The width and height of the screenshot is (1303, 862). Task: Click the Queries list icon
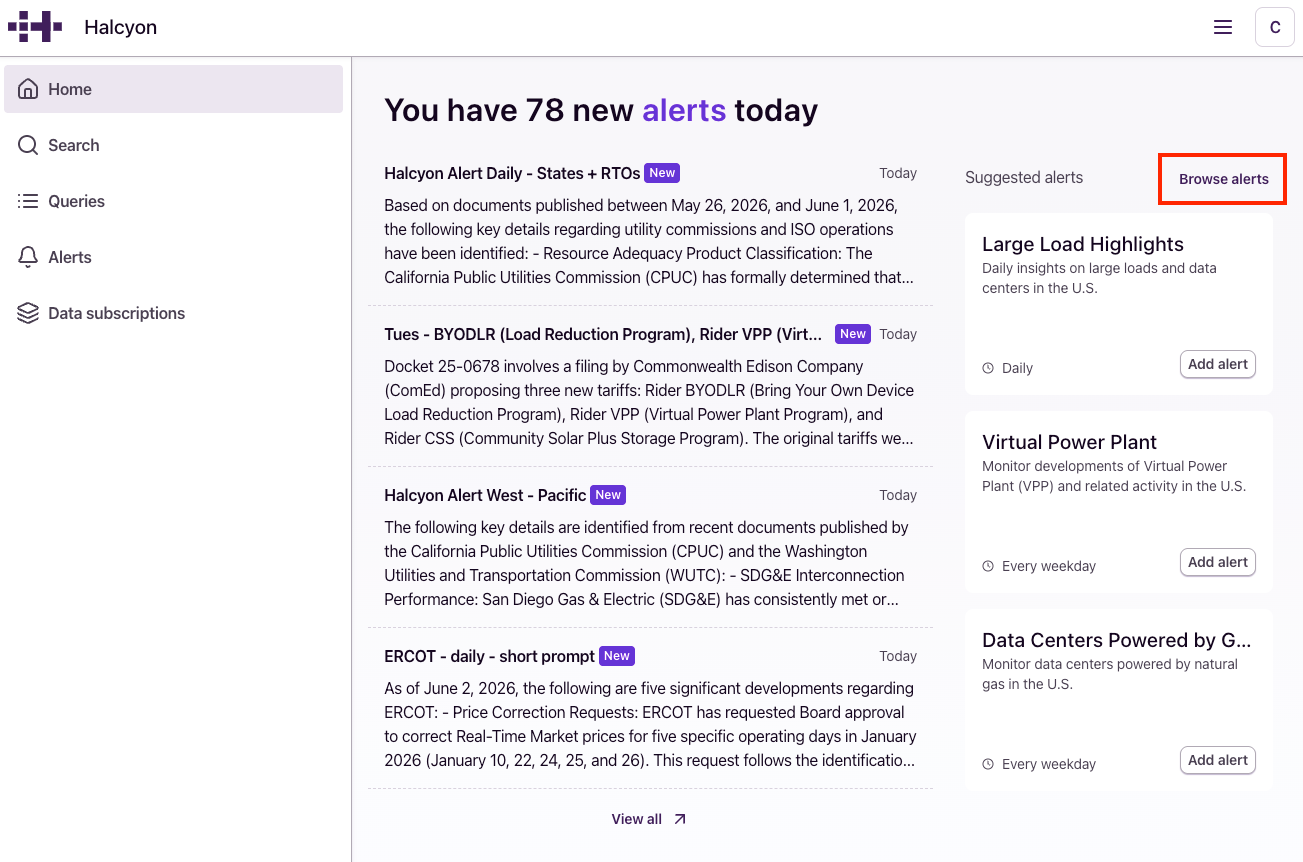(x=28, y=201)
